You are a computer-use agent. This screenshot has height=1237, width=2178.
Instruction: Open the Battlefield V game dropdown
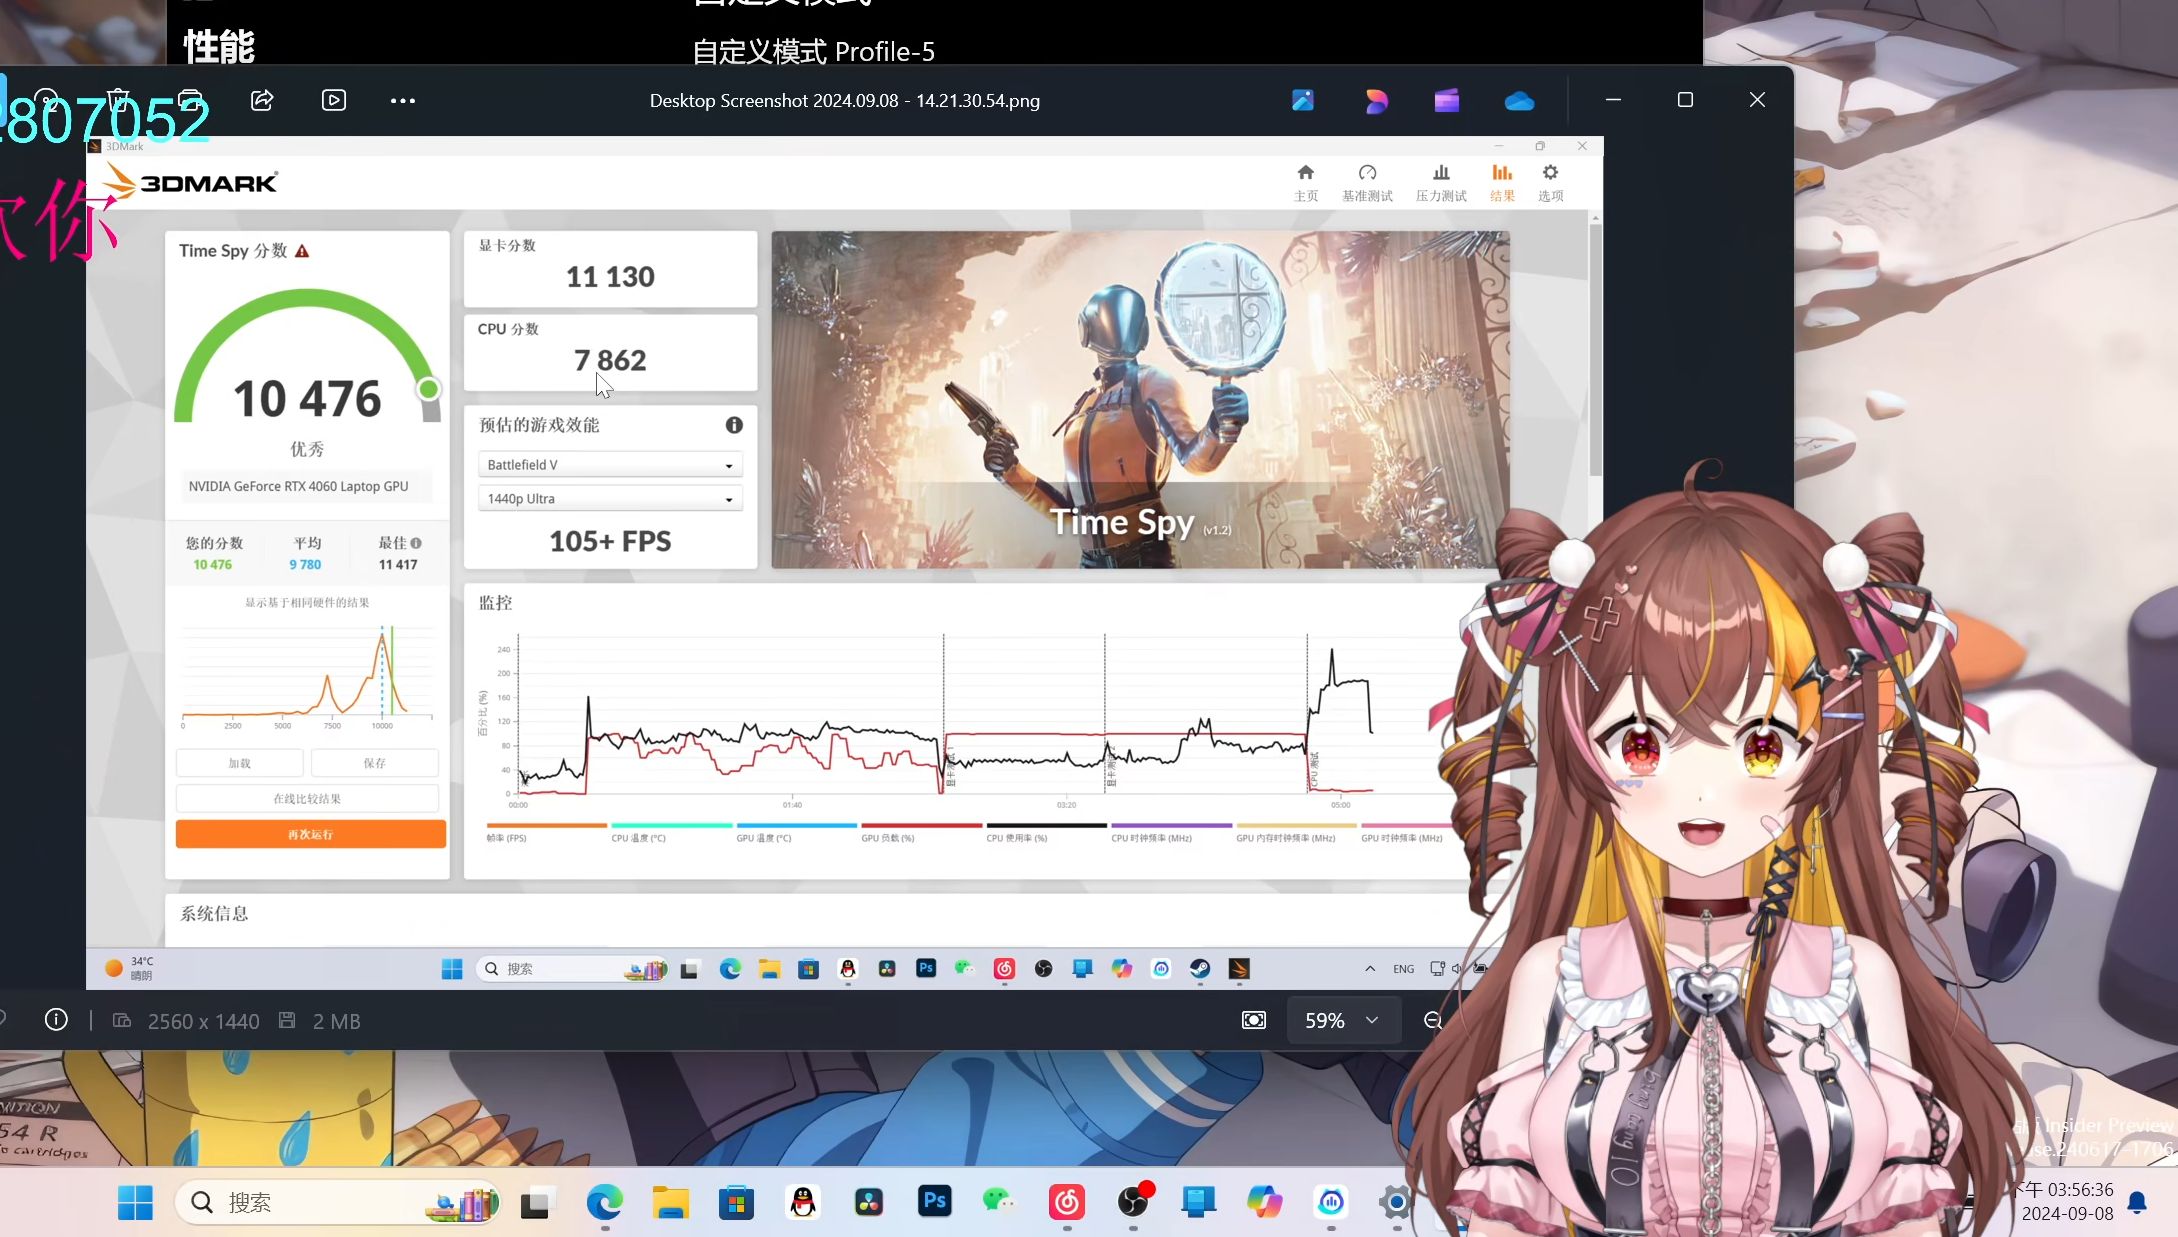point(610,465)
